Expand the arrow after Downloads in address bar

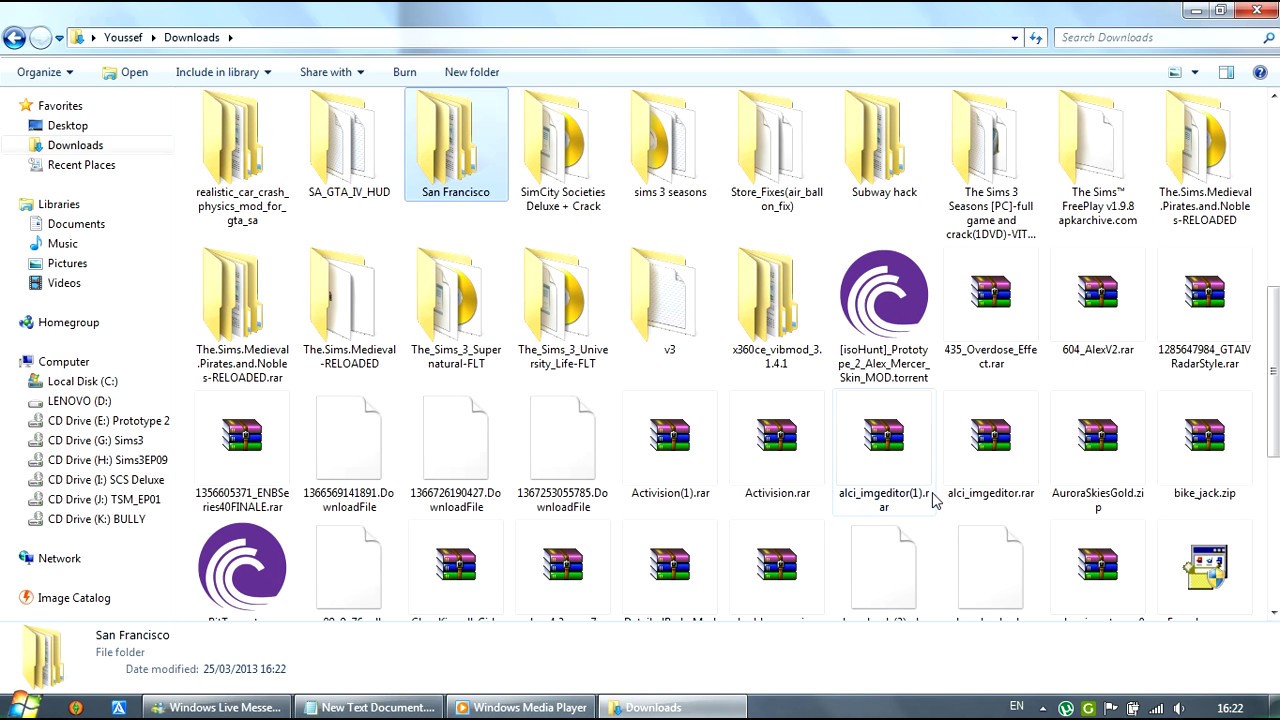point(230,38)
